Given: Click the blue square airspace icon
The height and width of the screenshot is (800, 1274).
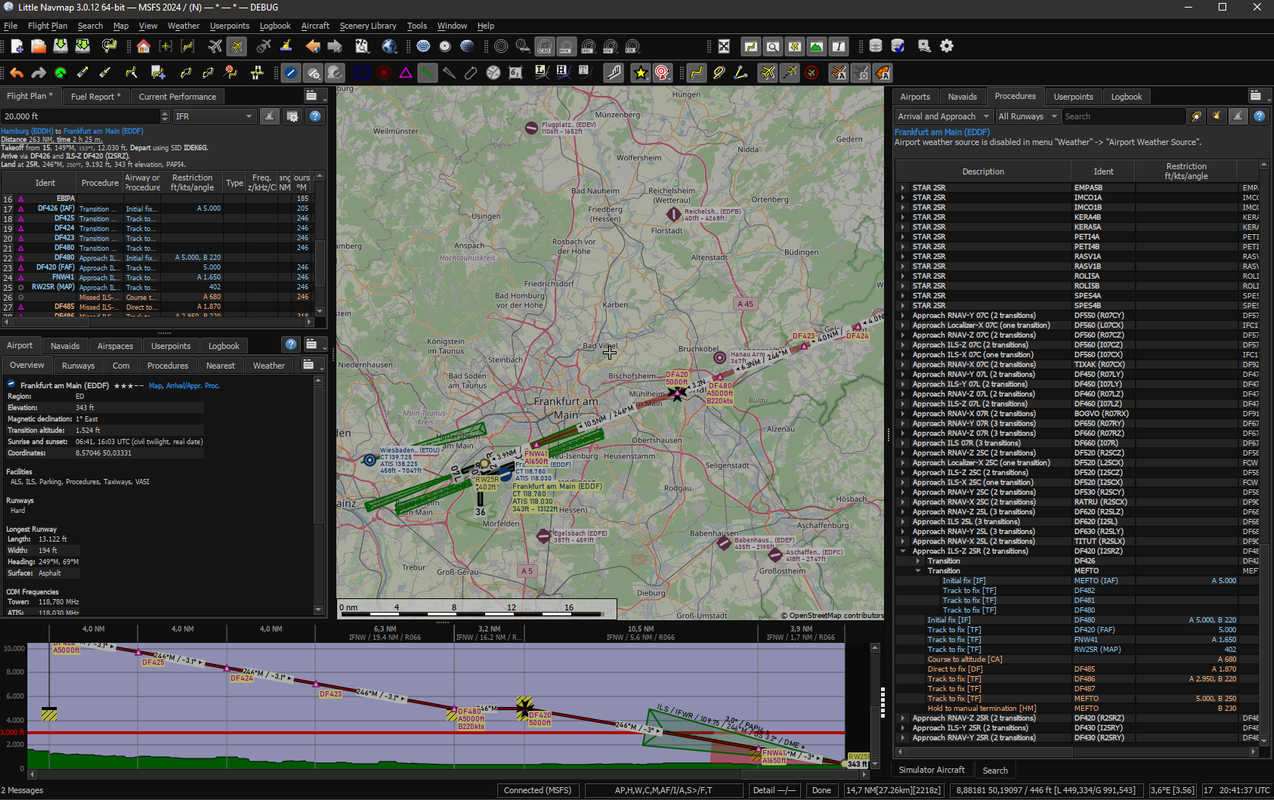Looking at the screenshot, I should point(361,72).
